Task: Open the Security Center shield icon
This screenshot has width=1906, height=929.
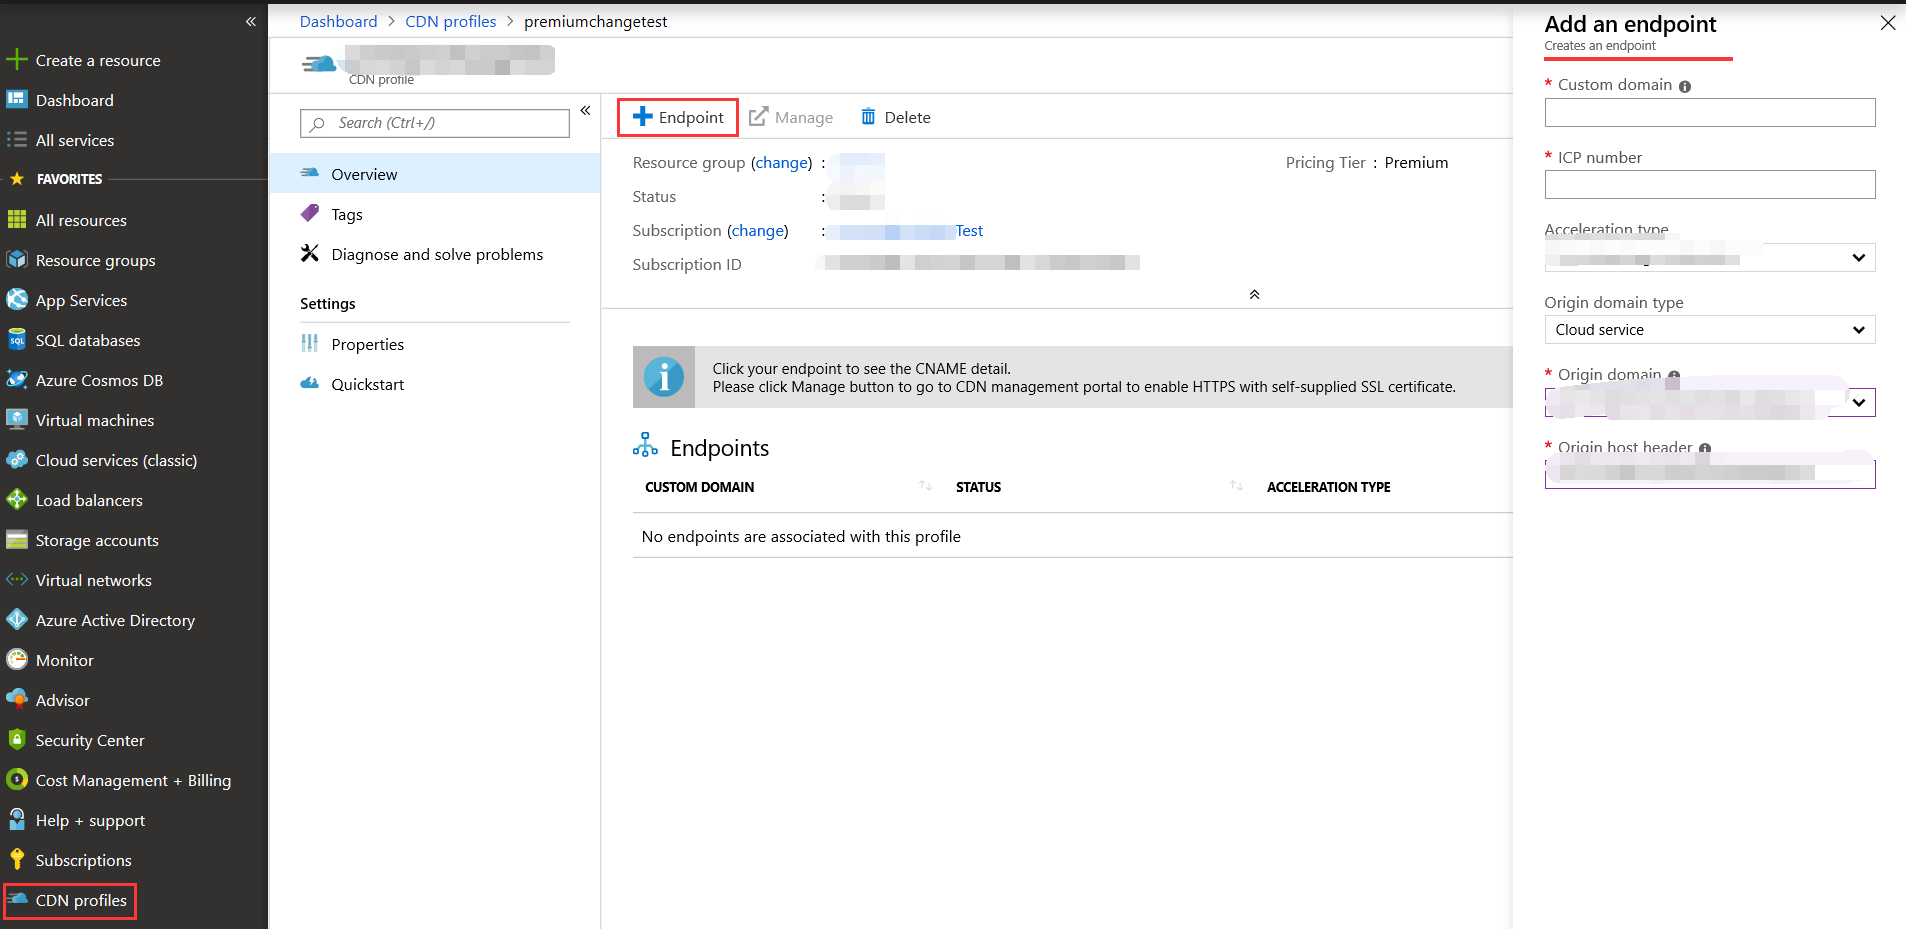Action: [17, 740]
